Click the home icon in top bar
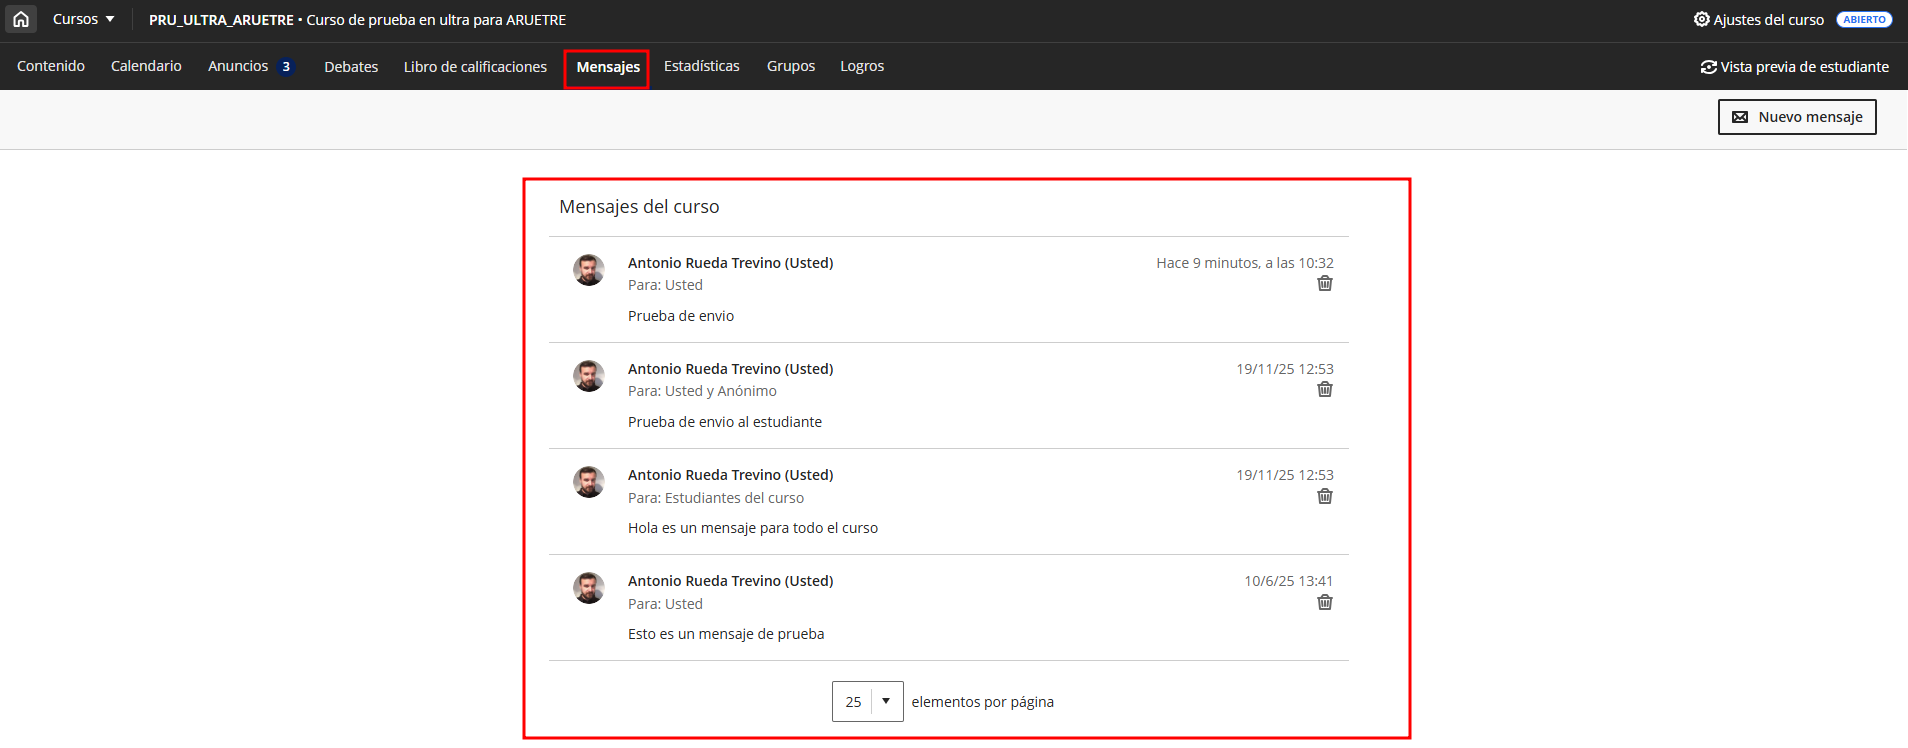The height and width of the screenshot is (748, 1908). [x=21, y=19]
